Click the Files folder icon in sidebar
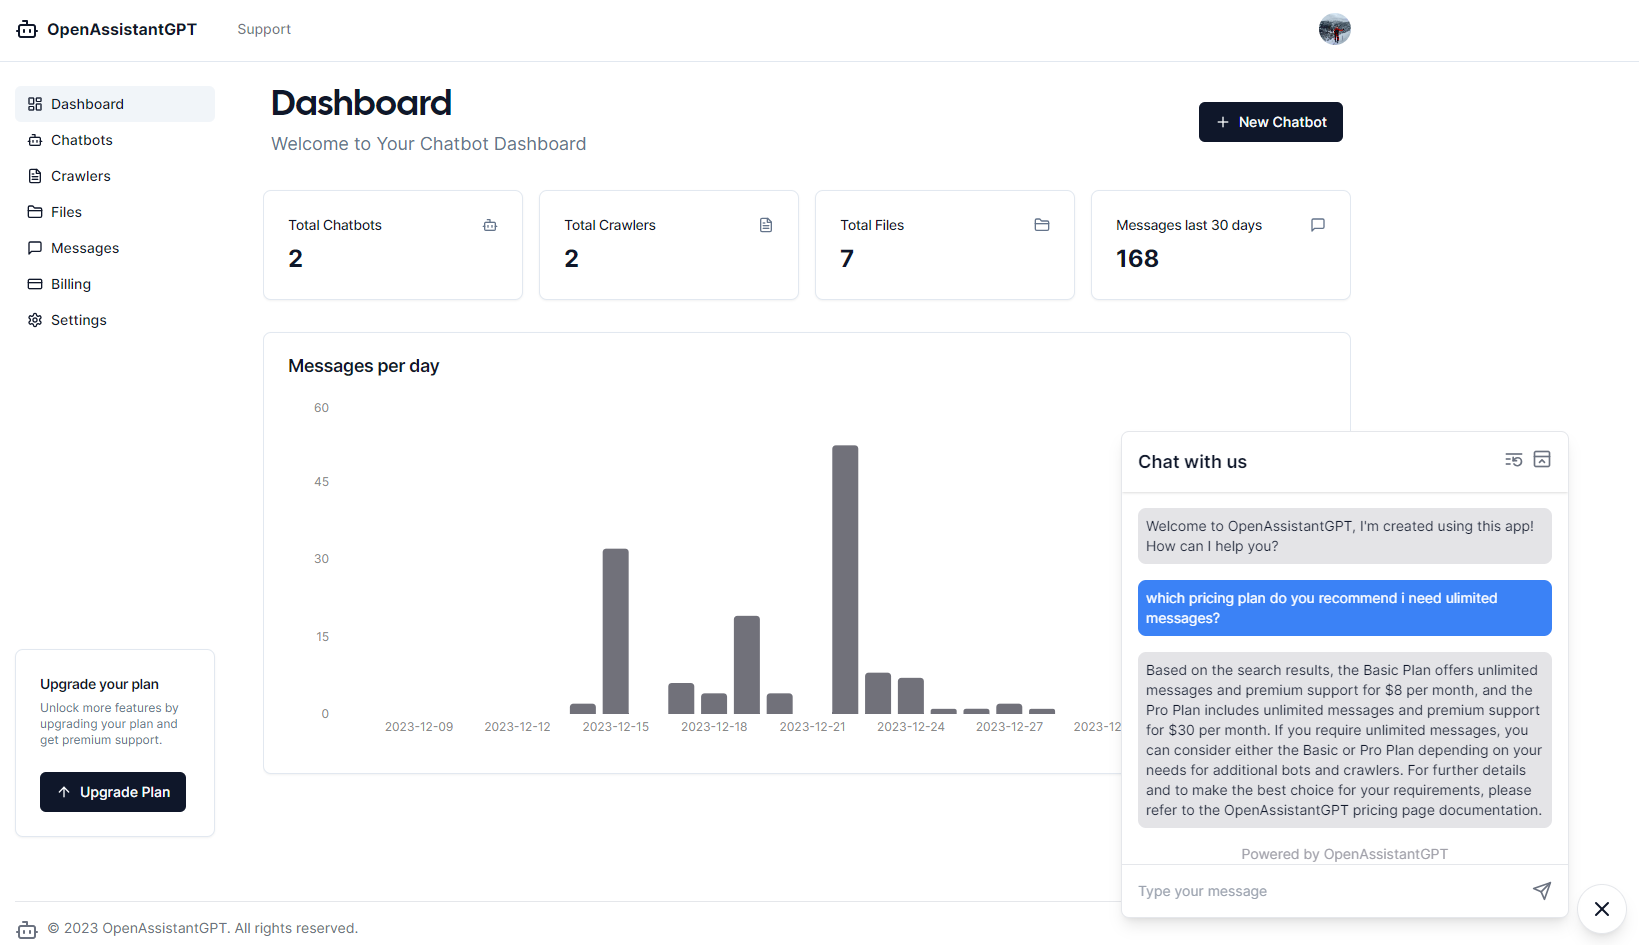 point(35,212)
